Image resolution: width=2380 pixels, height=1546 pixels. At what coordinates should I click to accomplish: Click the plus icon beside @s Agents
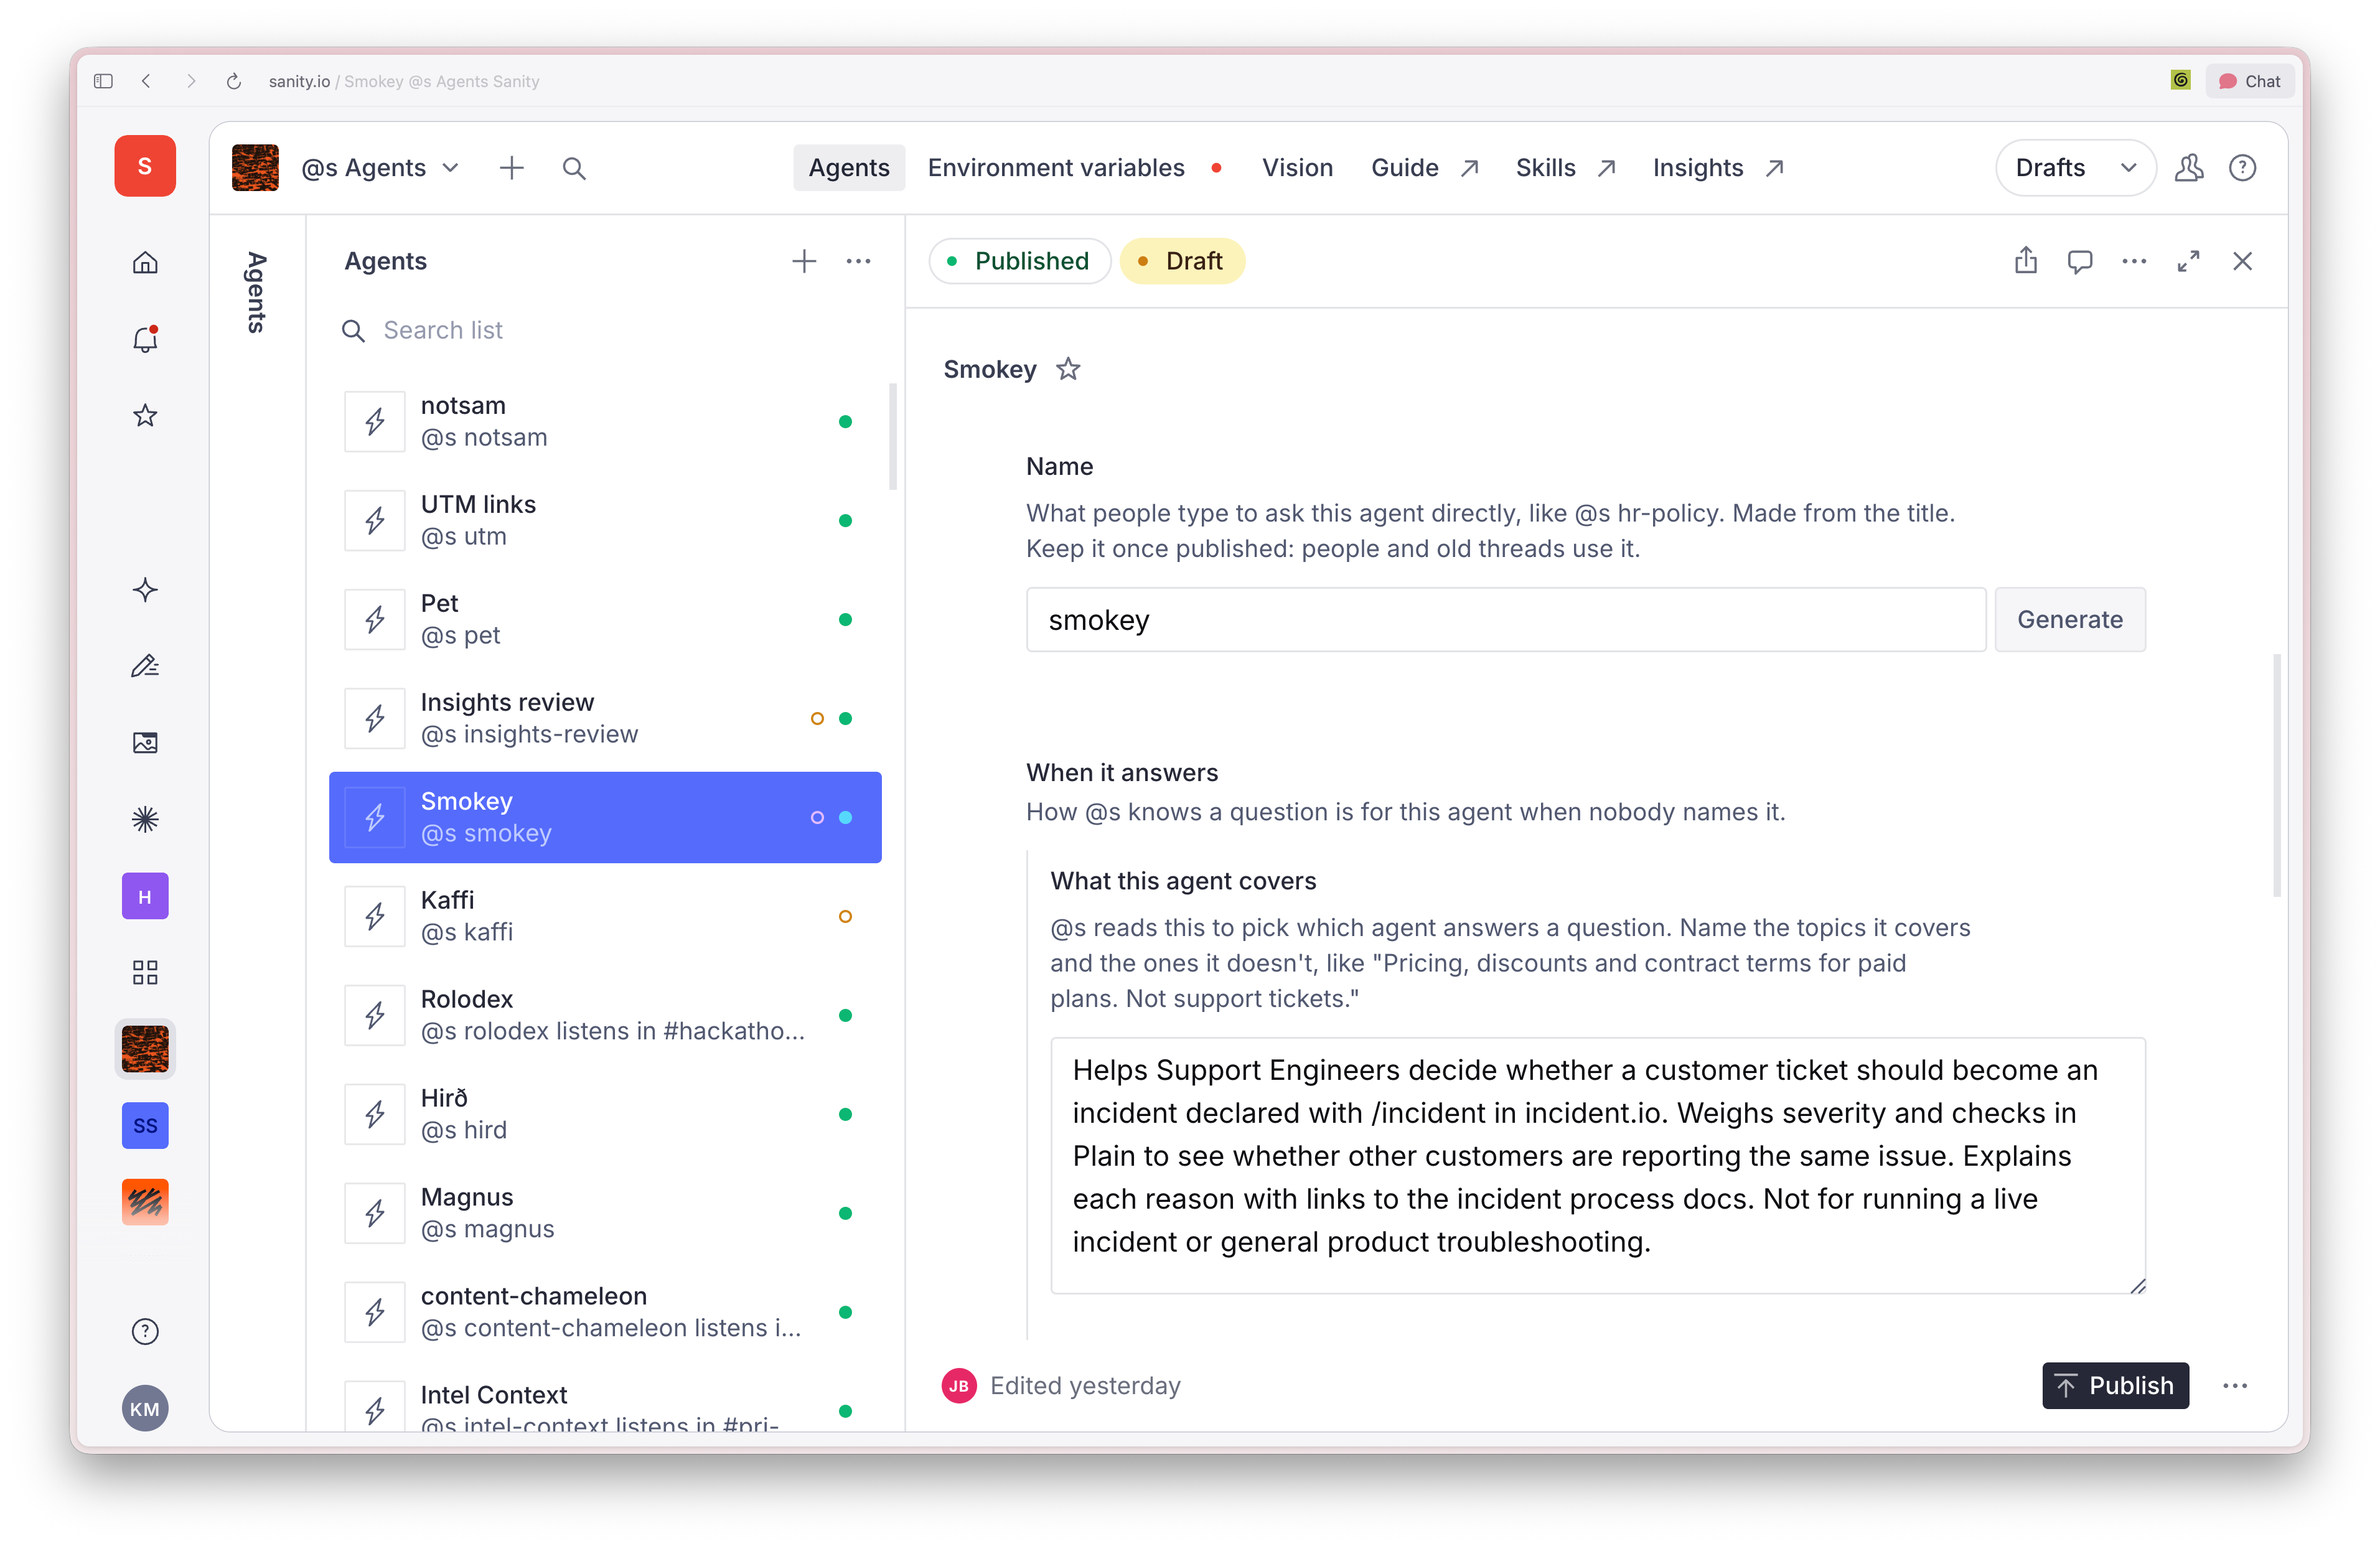(x=512, y=168)
